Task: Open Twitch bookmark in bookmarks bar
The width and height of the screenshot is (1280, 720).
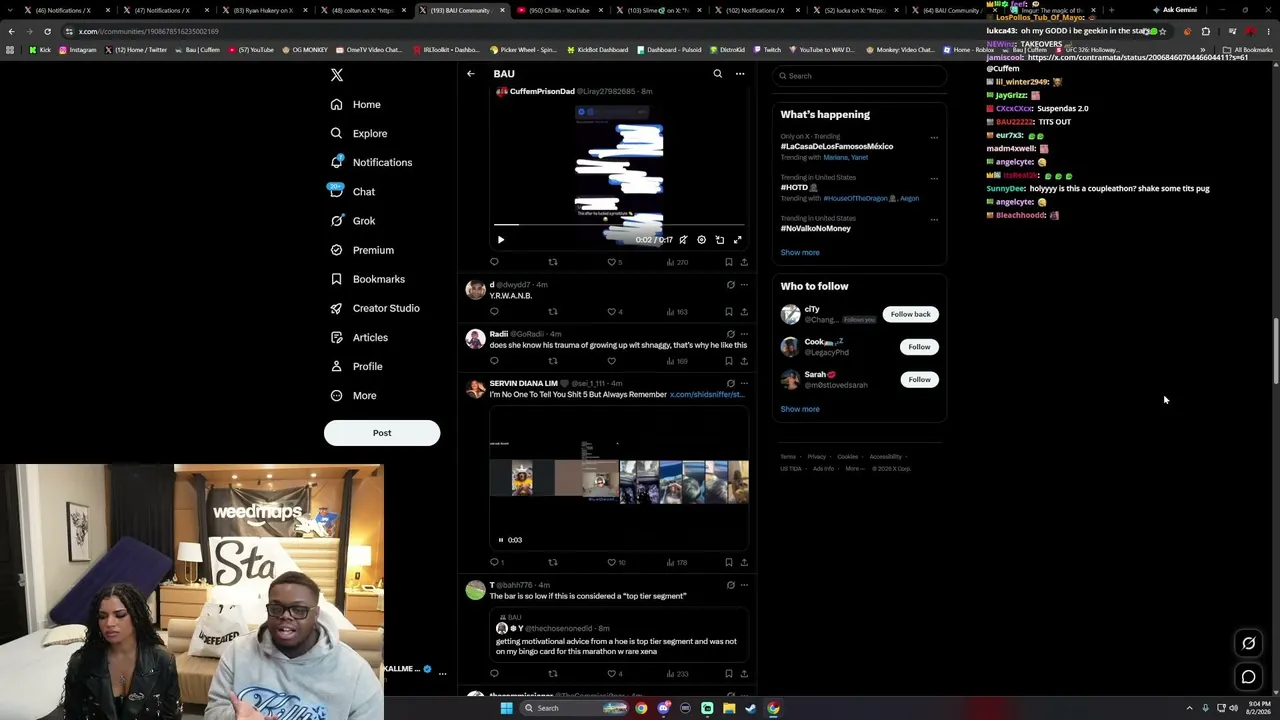Action: coord(767,49)
